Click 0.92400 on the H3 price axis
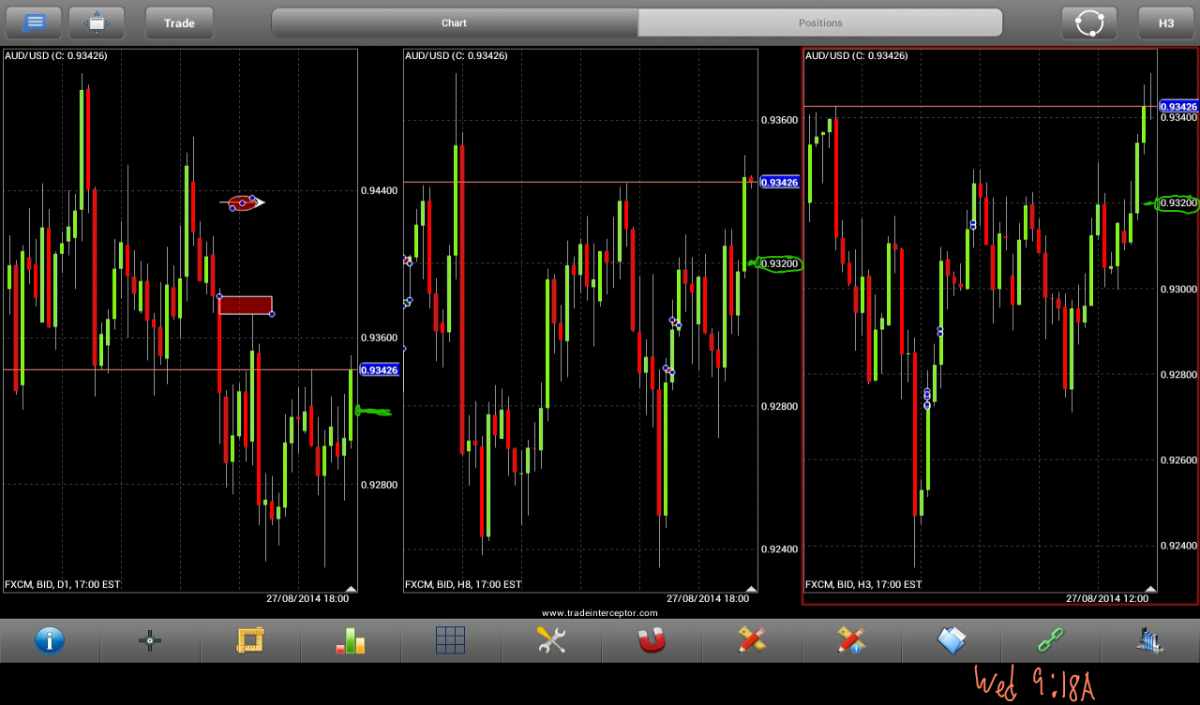Viewport: 1200px width, 705px height. (x=1178, y=546)
